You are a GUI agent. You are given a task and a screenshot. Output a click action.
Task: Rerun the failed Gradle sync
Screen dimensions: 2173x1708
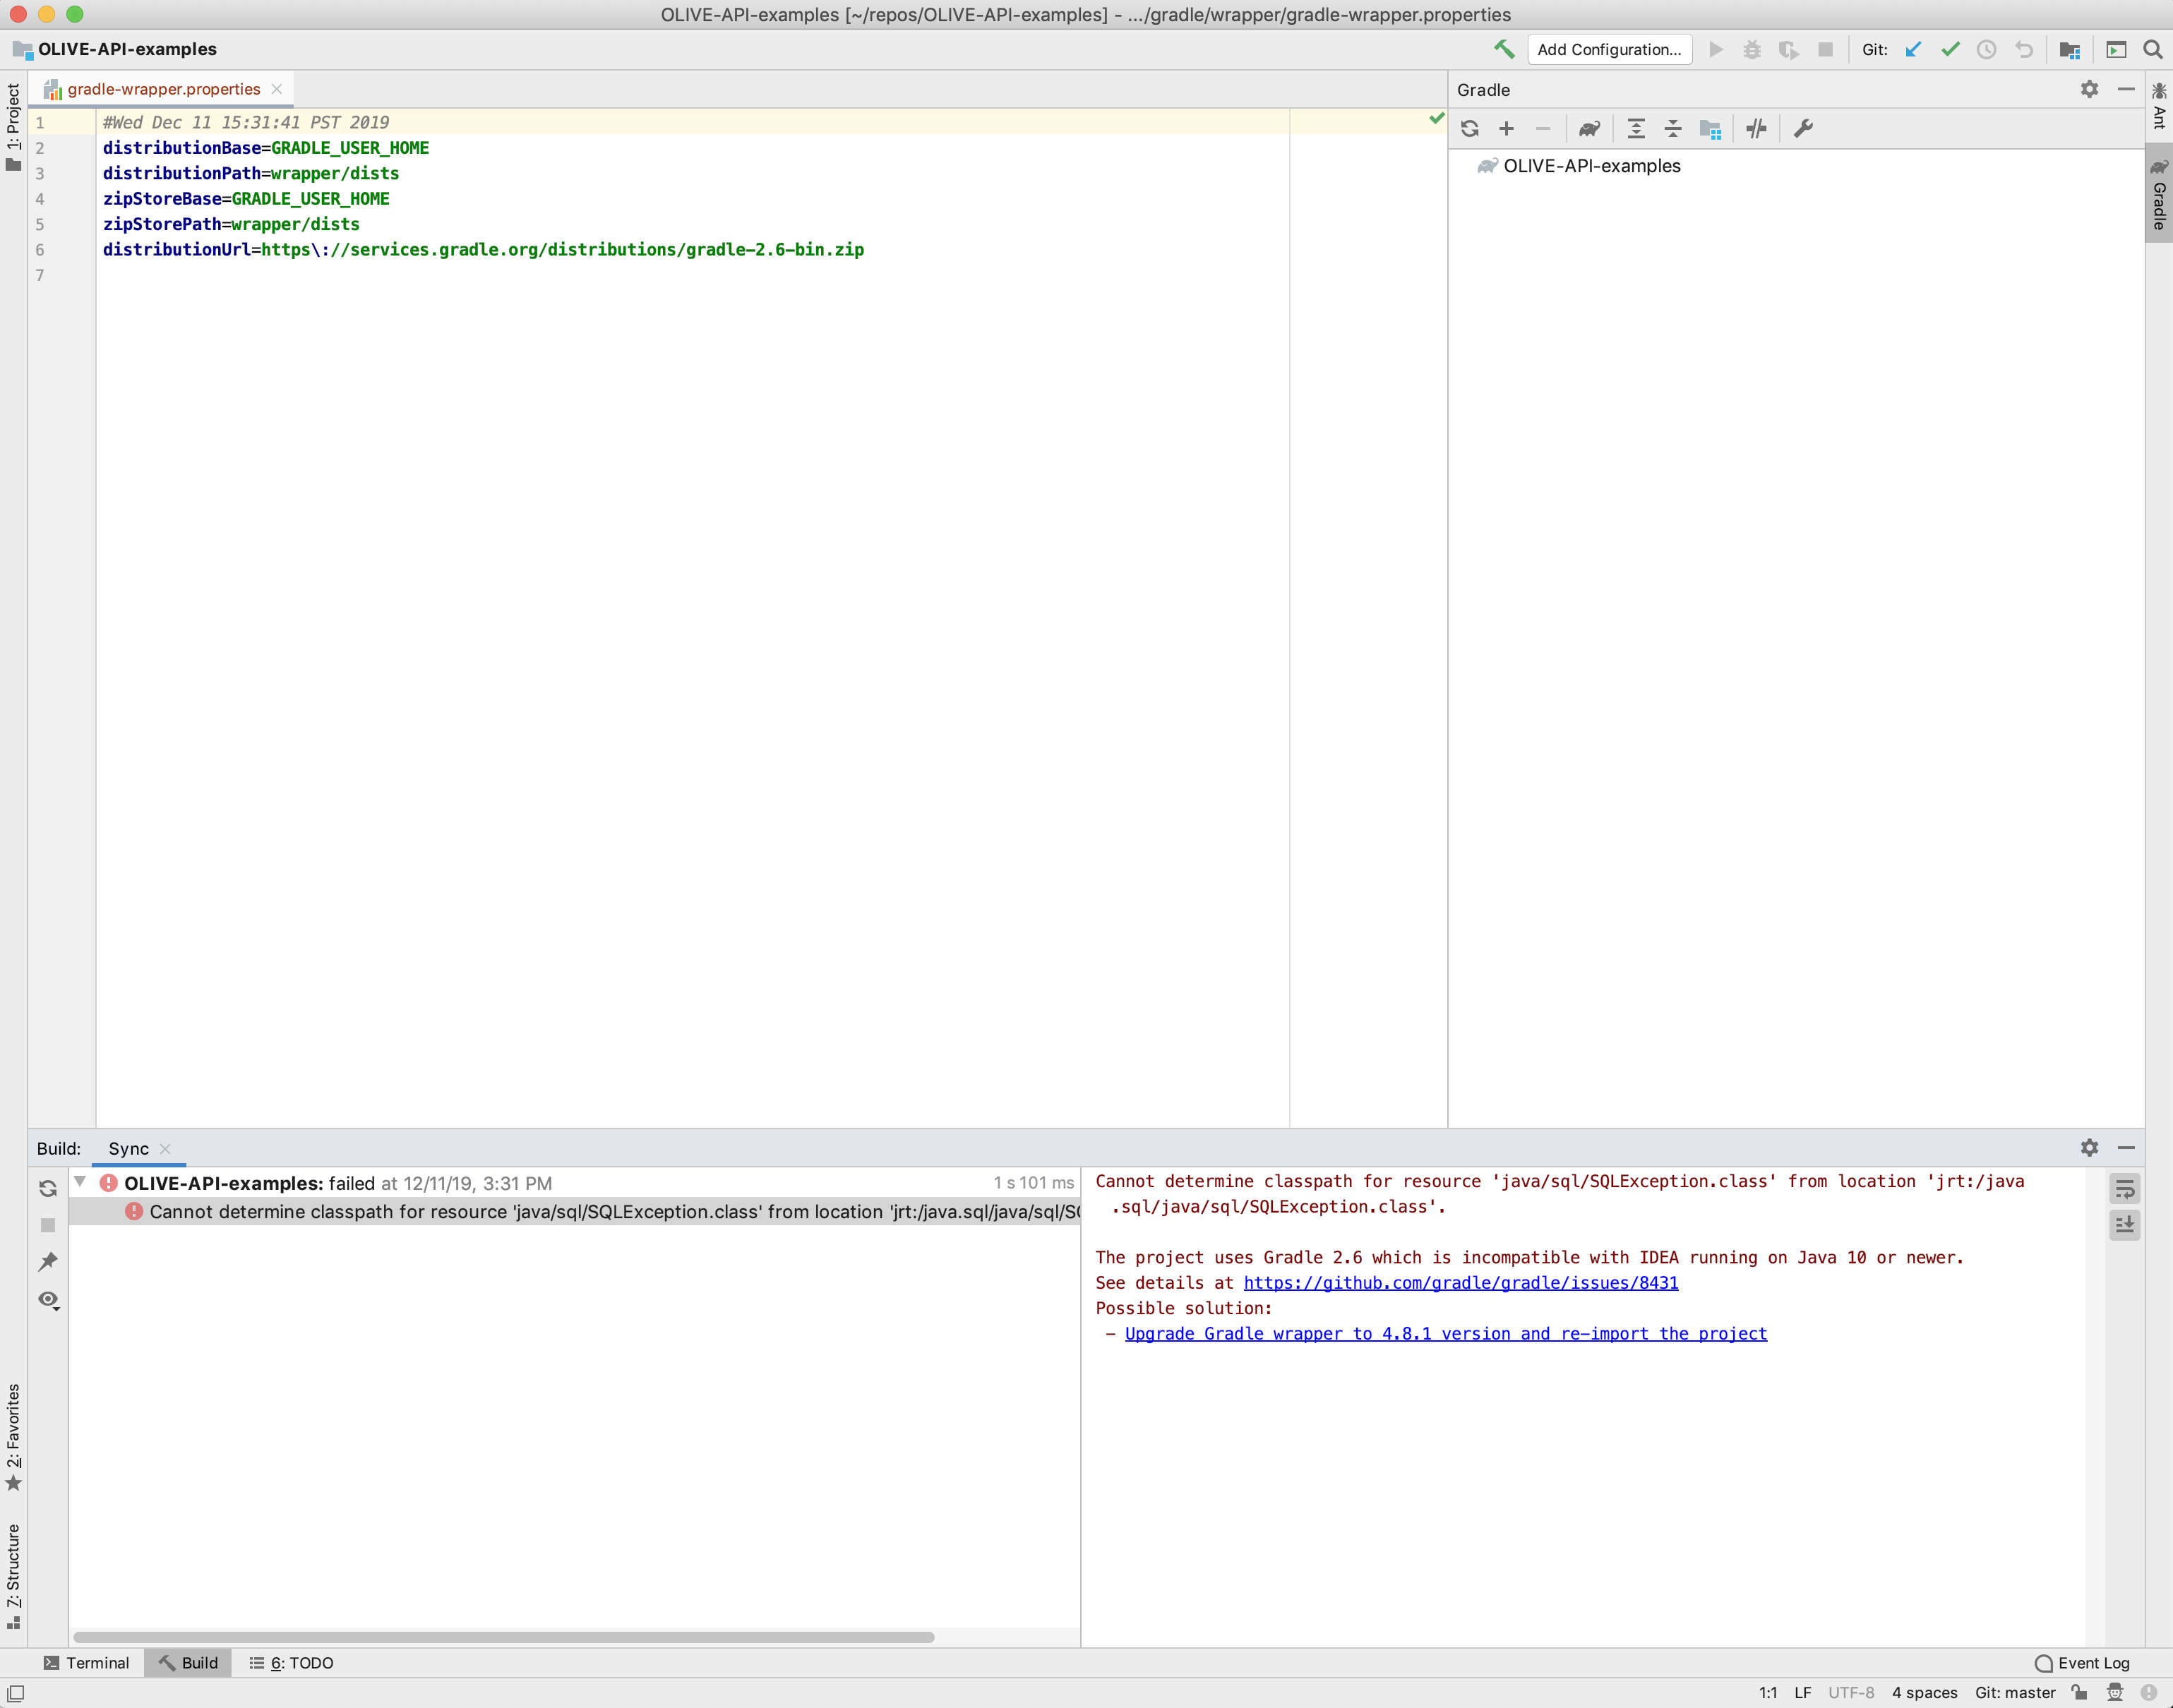(48, 1188)
